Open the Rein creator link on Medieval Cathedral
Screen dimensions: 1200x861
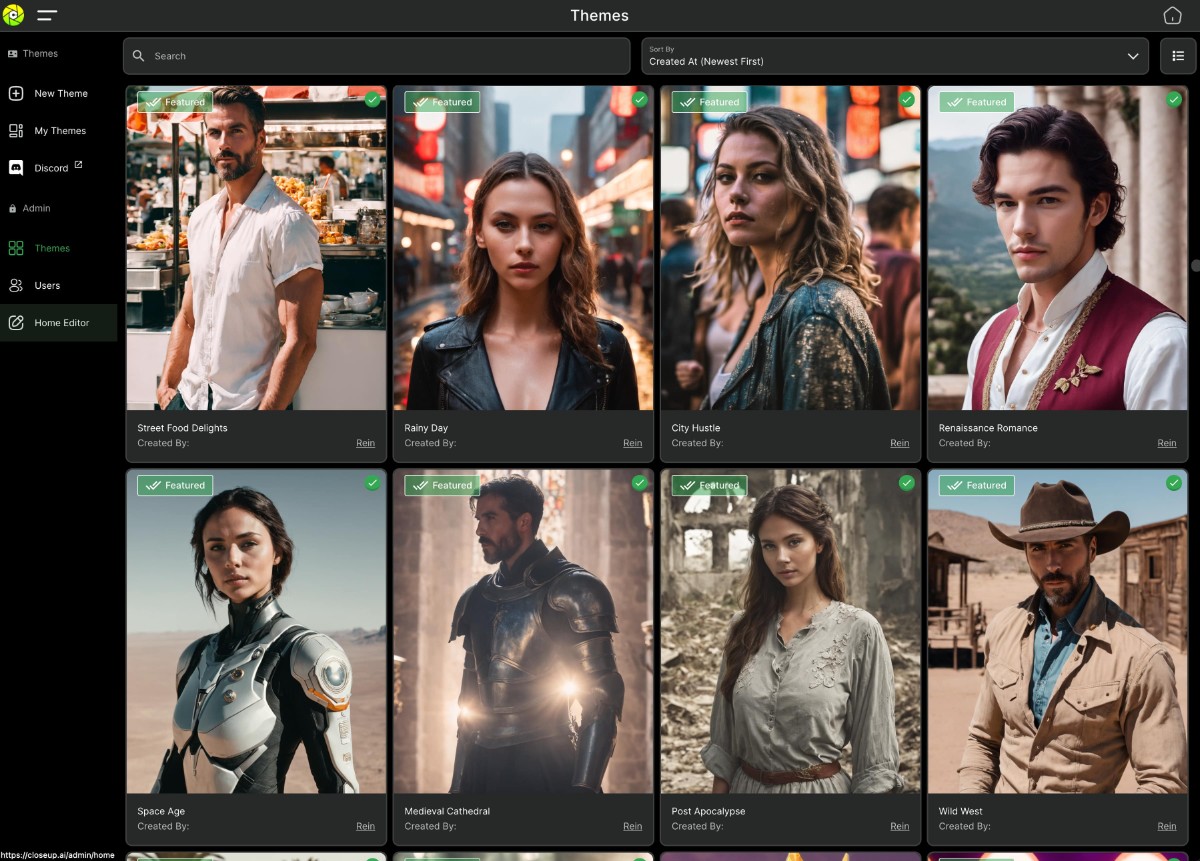pos(633,826)
